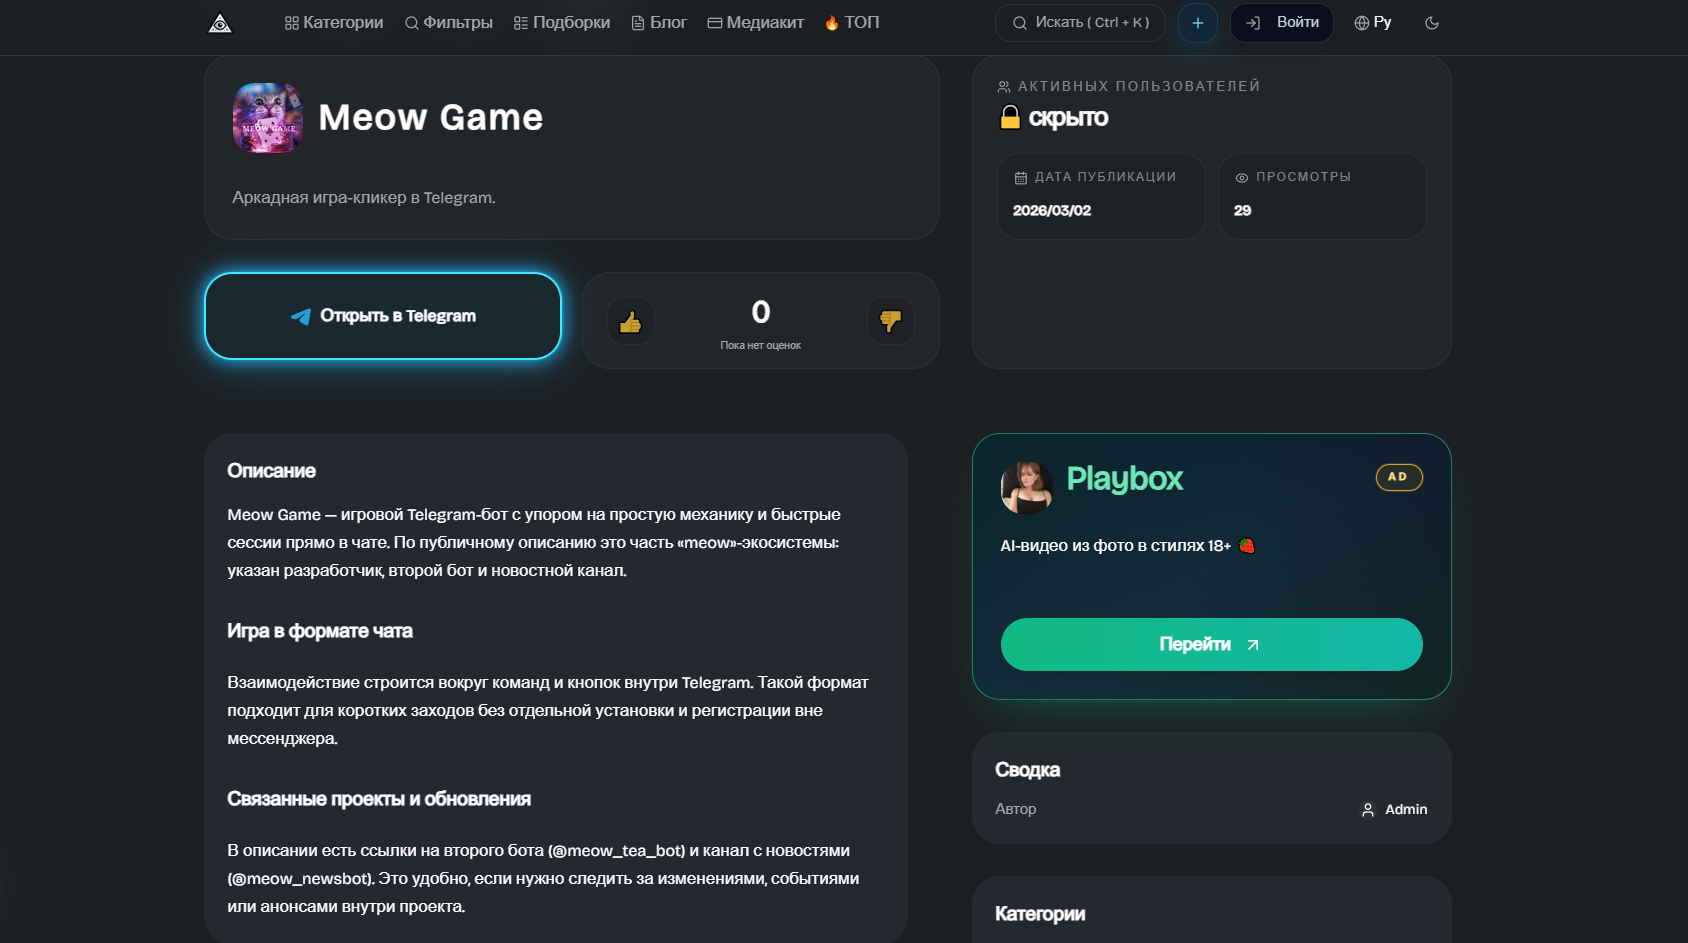Image resolution: width=1688 pixels, height=943 pixels.
Task: Open the ТОП rankings
Action: 852,23
